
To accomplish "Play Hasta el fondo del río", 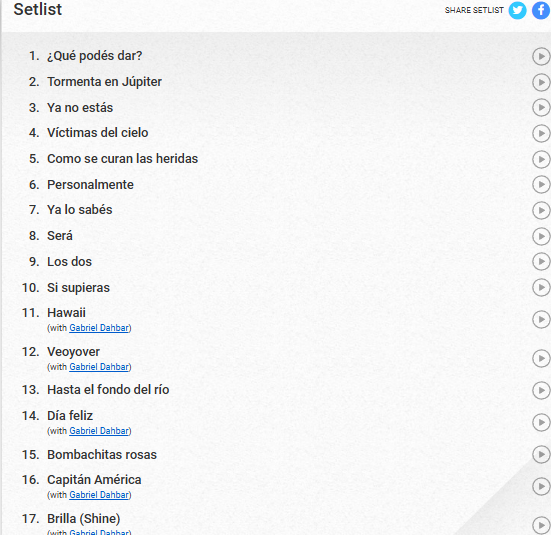I will click(x=541, y=390).
